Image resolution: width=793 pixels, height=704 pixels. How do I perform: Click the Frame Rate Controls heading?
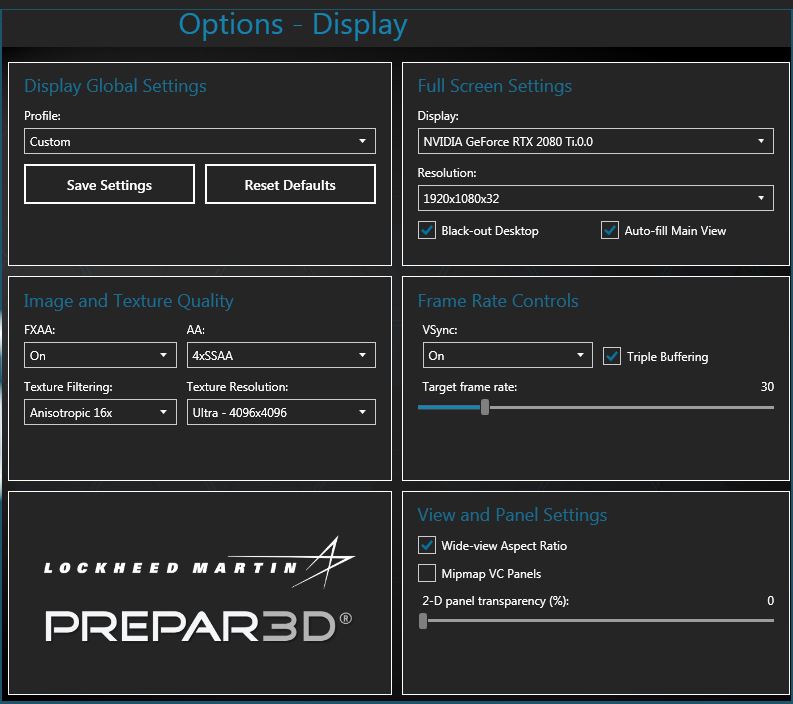click(x=498, y=301)
